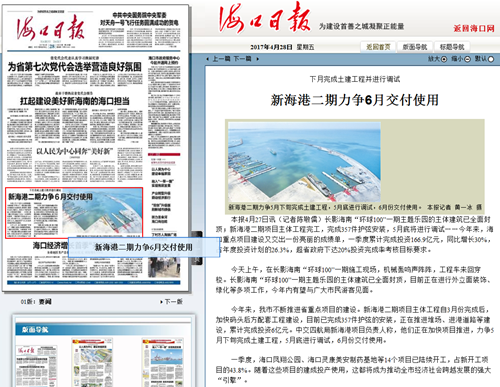Select highlighted 新海港二期 article on page preview
This screenshot has height=387, width=500.
pos(74,213)
